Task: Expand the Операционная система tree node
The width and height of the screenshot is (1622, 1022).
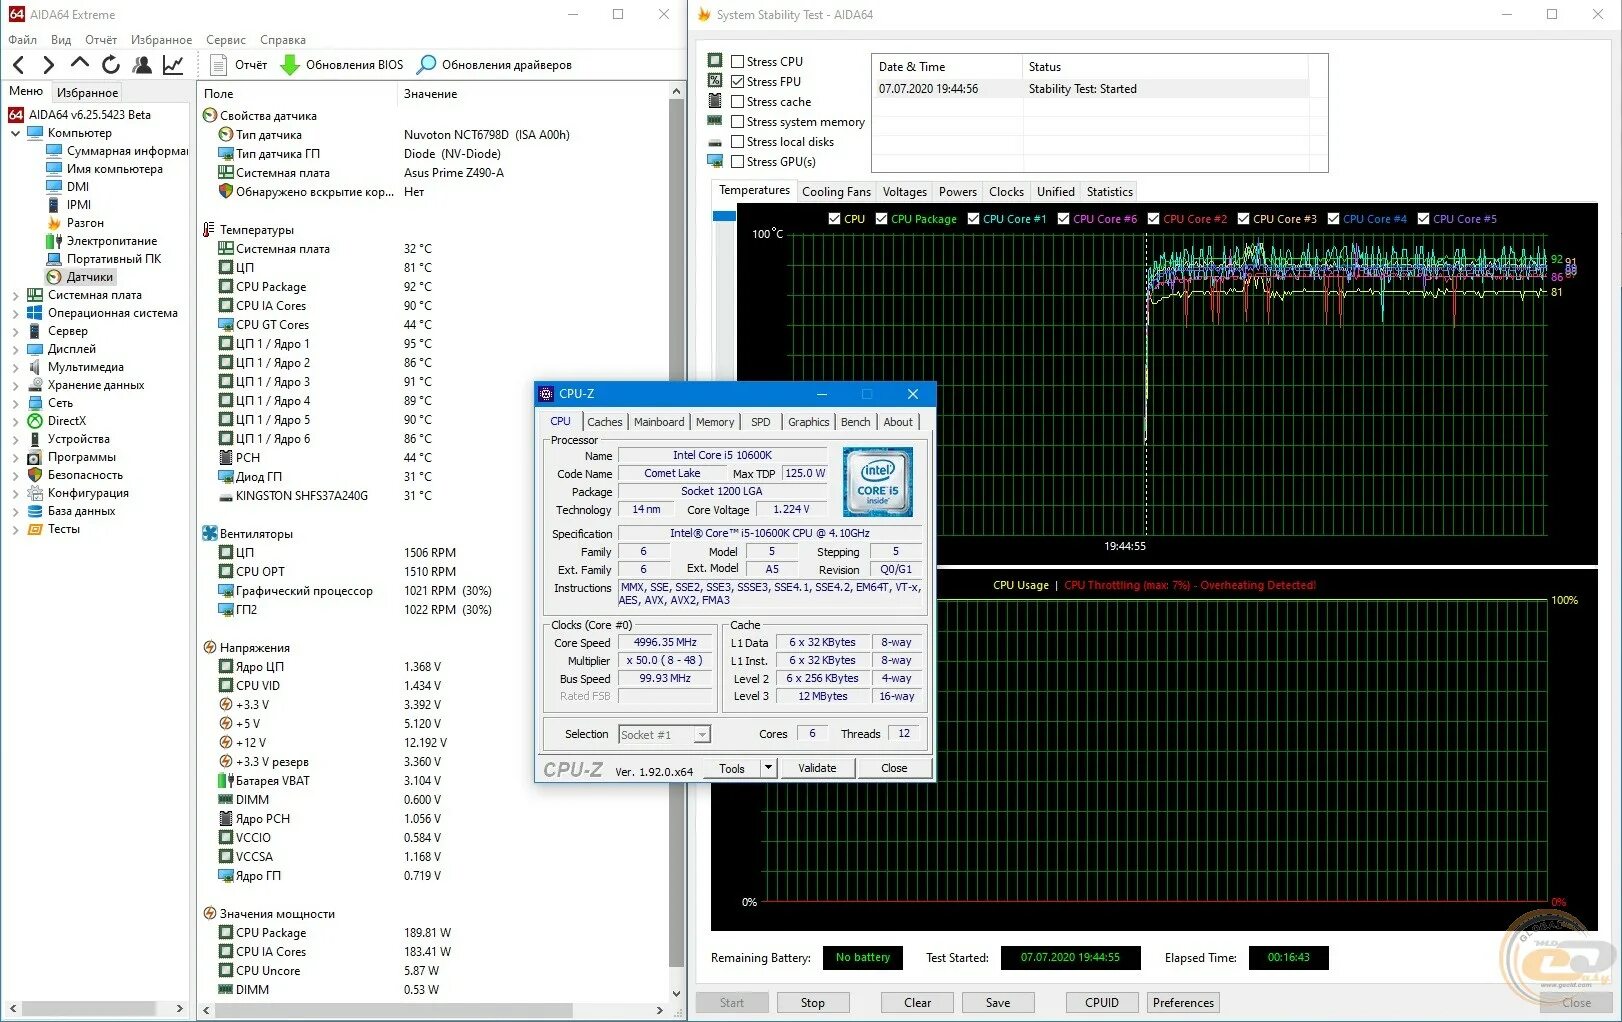Action: pos(15,313)
